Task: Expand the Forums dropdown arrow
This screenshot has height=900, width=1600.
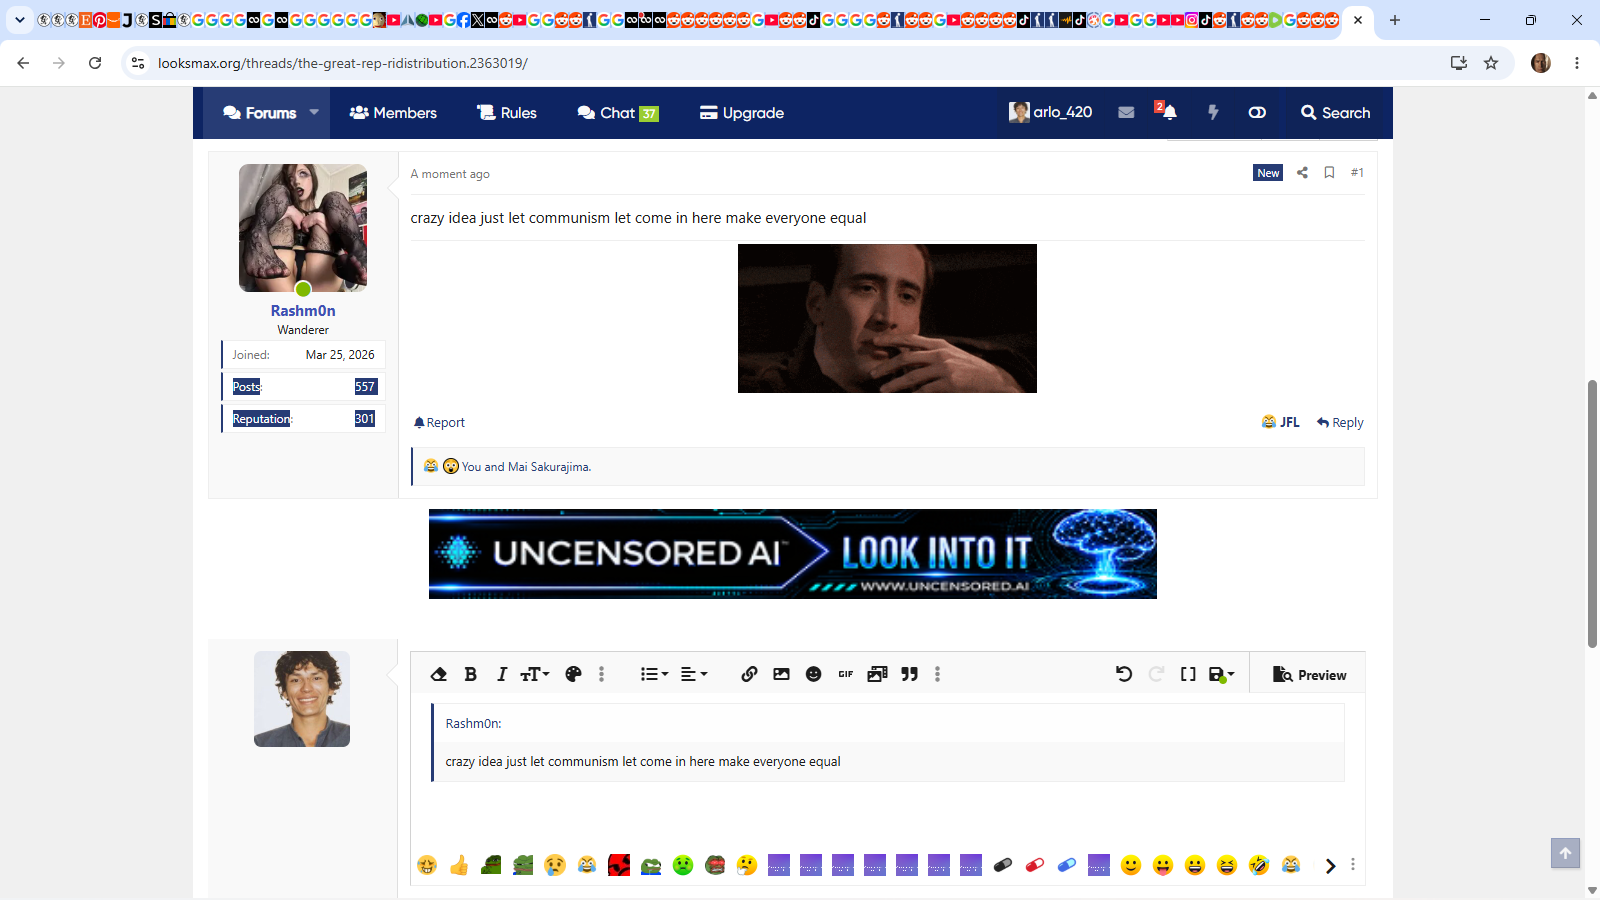Action: 314,112
